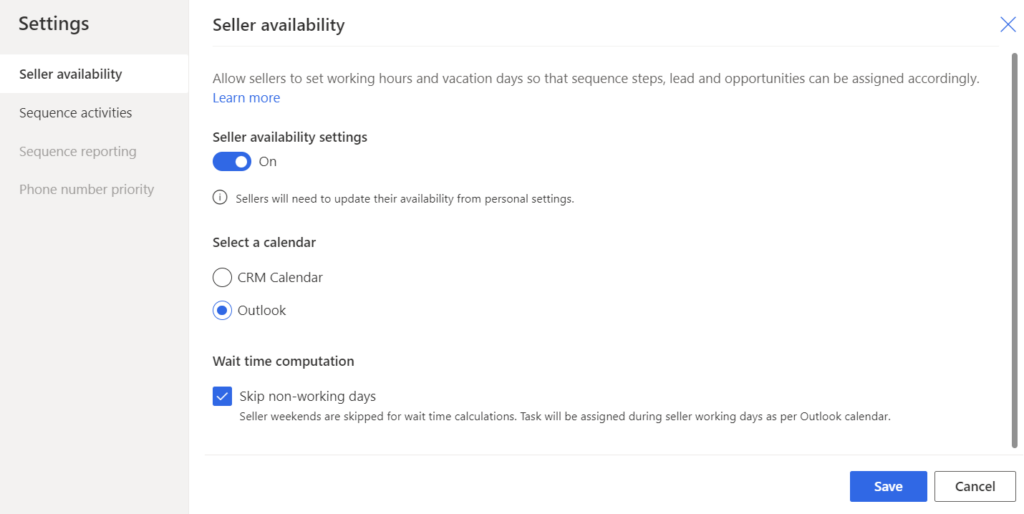Switch to Sequence activities settings
This screenshot has height=514, width=1024.
pos(75,113)
